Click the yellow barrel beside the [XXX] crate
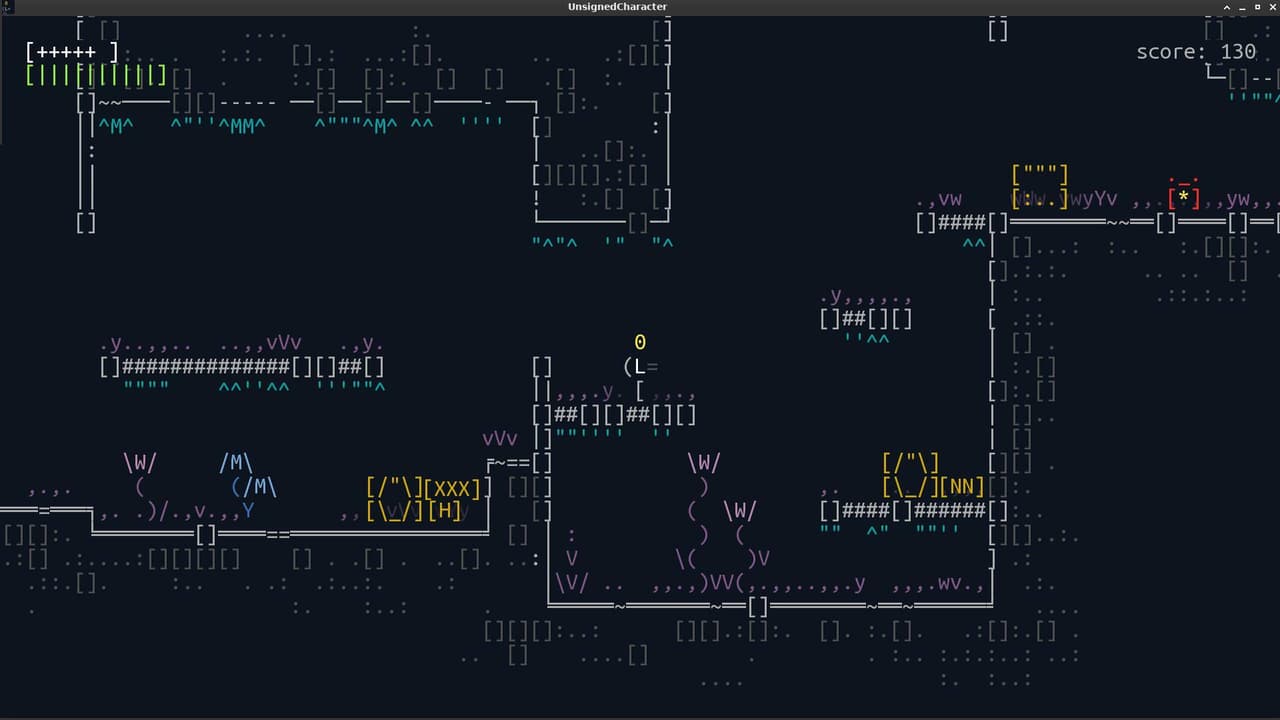The image size is (1280, 720). tap(394, 500)
